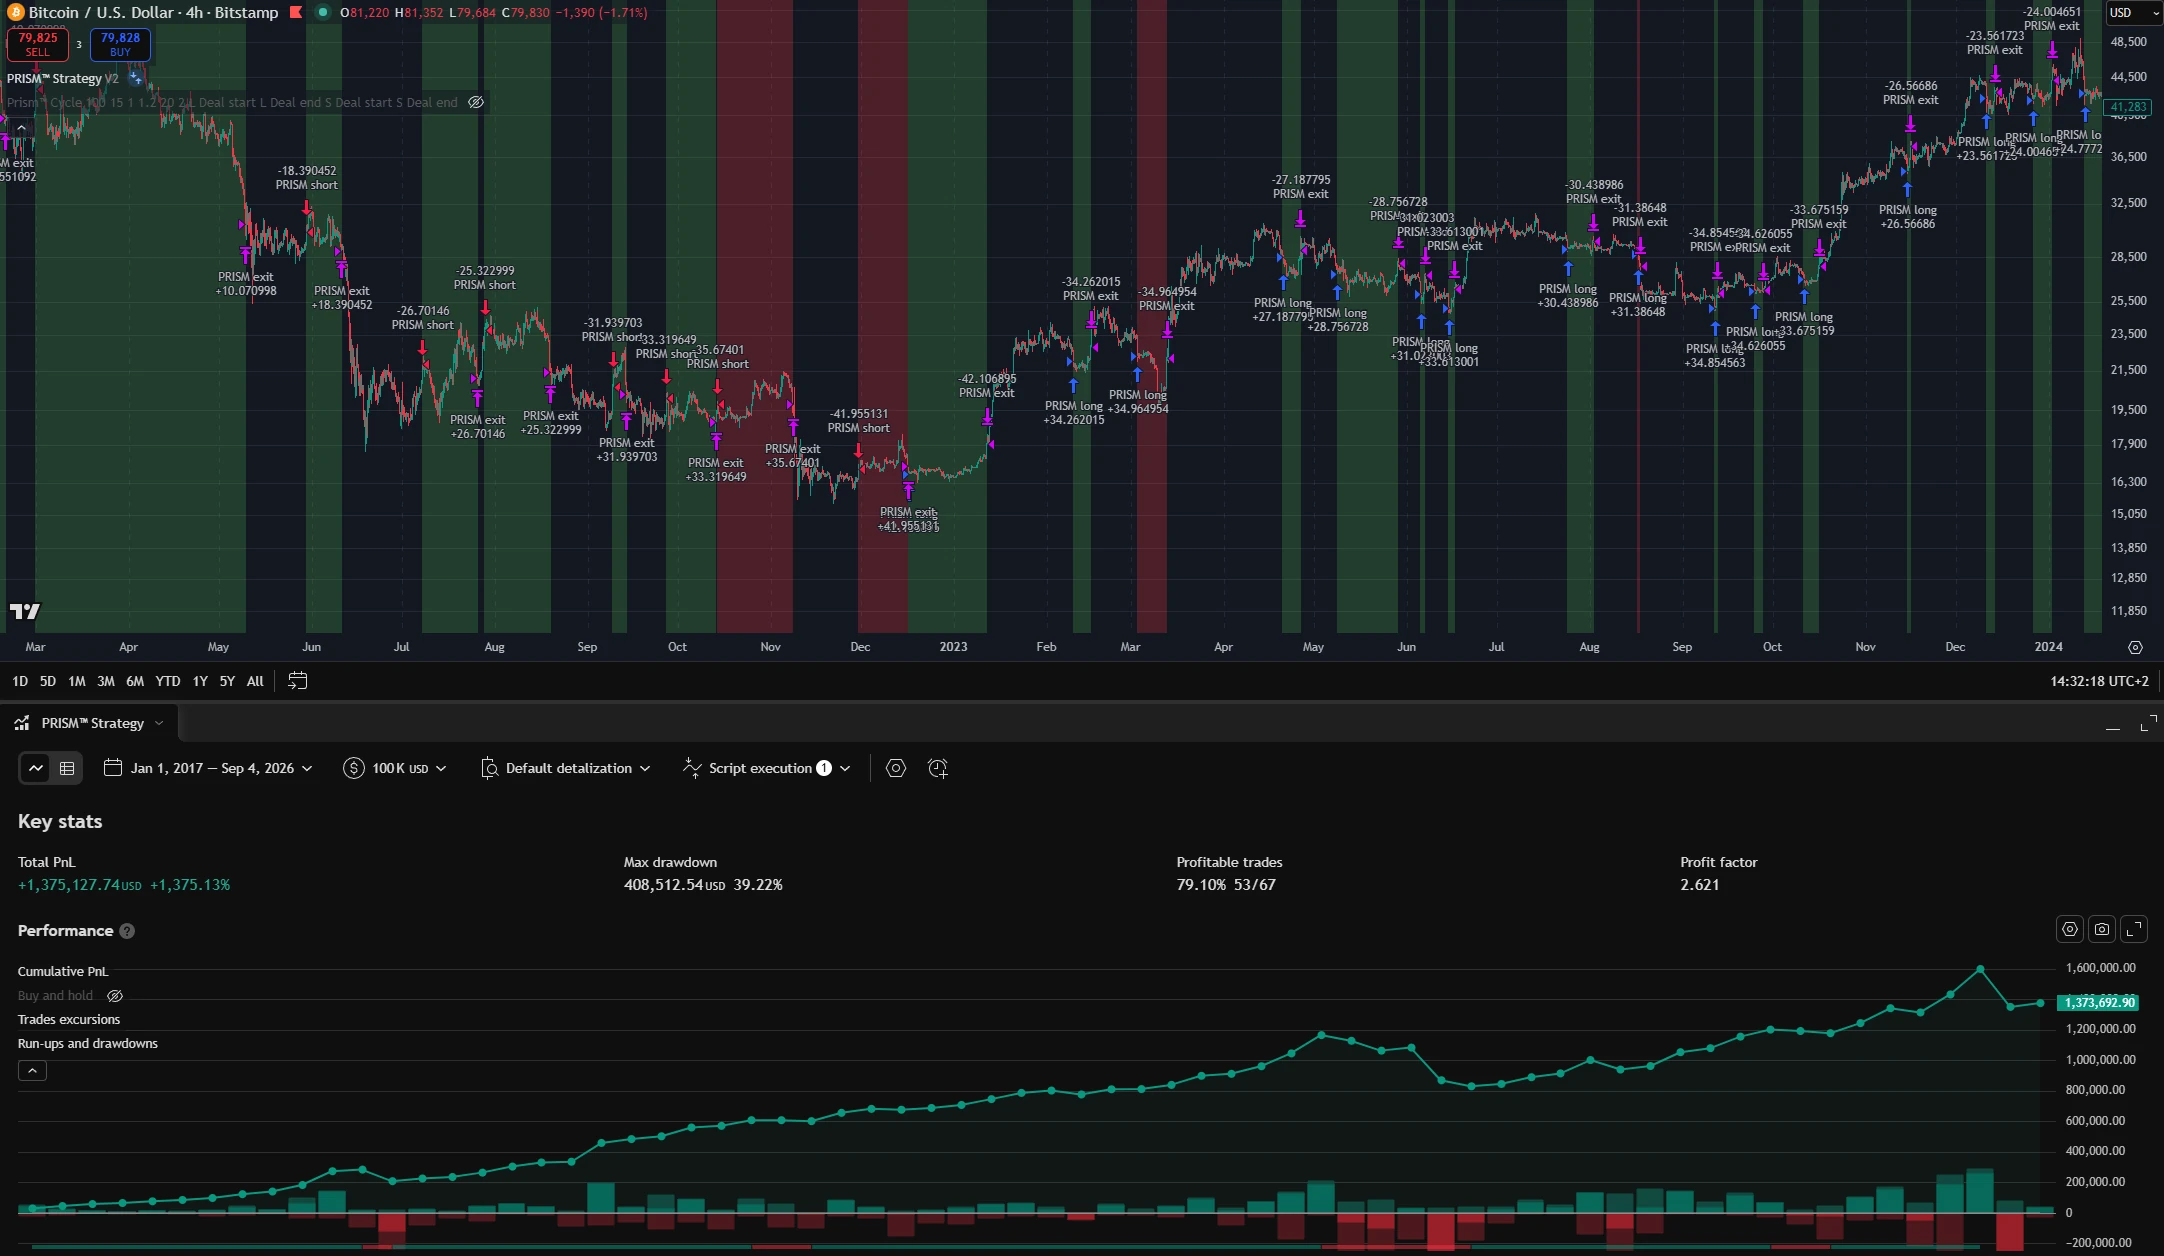This screenshot has width=2164, height=1256.
Task: Click the TradingView logo on chart
Action: (25, 611)
